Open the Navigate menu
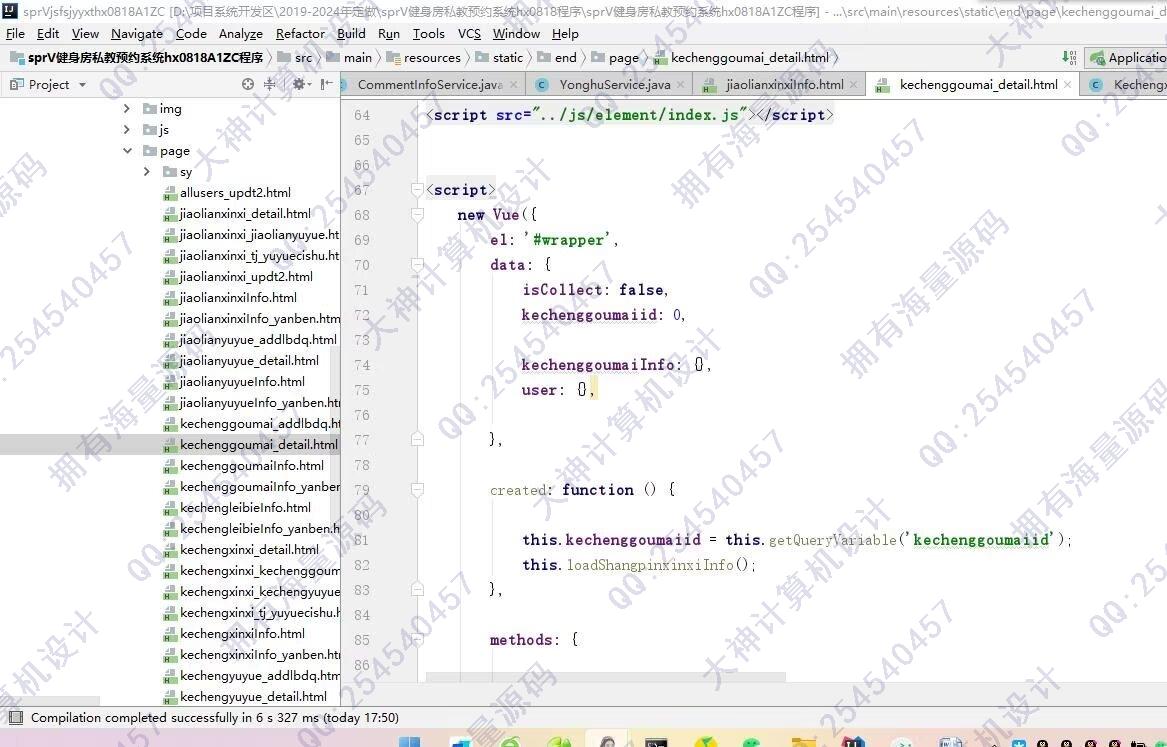 [x=137, y=33]
